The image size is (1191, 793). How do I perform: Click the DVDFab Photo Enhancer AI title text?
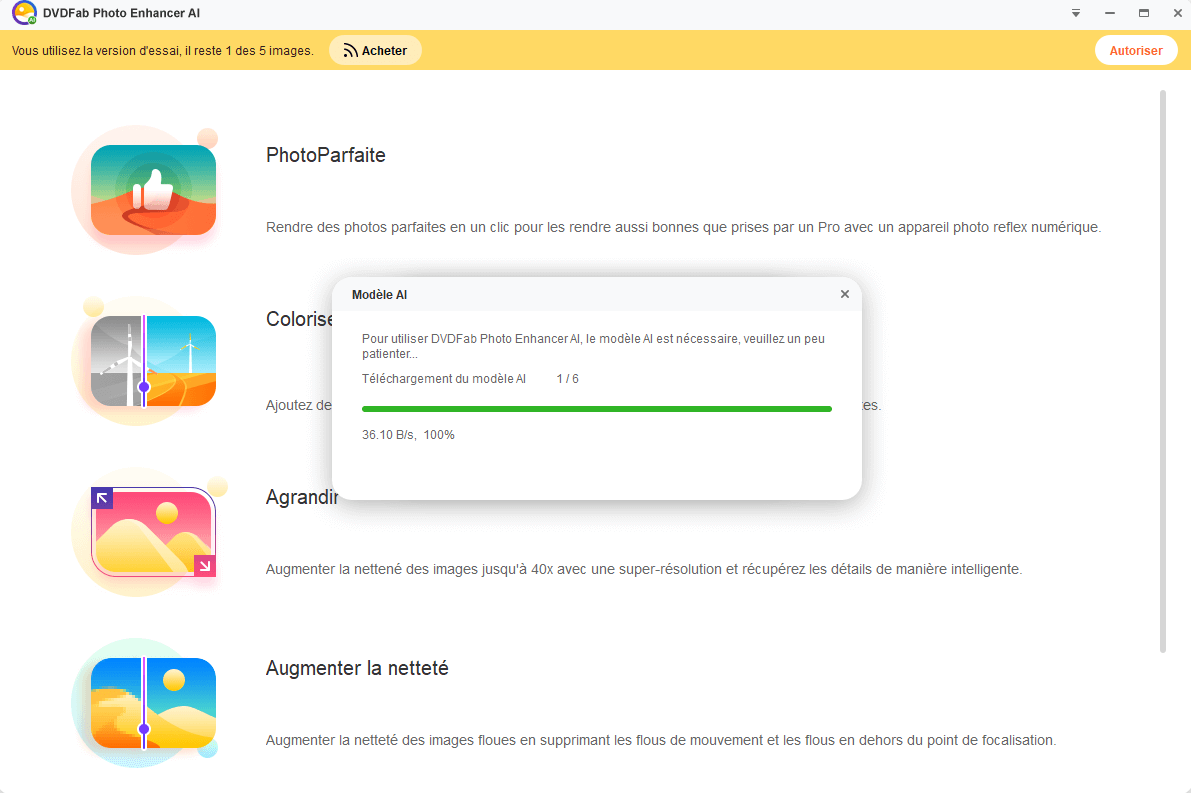point(122,13)
